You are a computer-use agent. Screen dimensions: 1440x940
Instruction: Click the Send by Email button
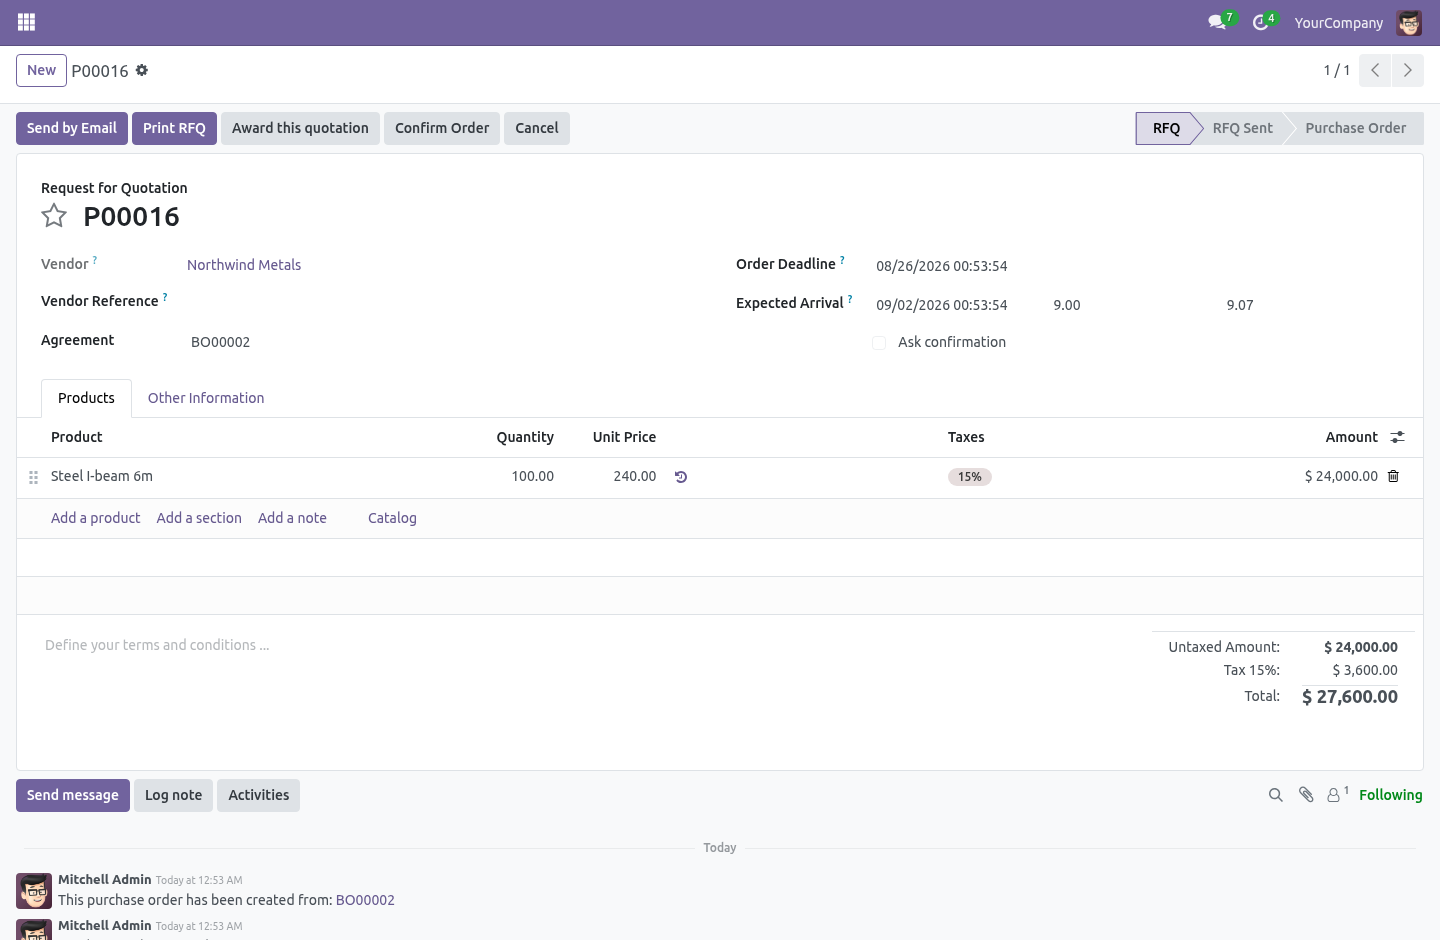(x=72, y=128)
